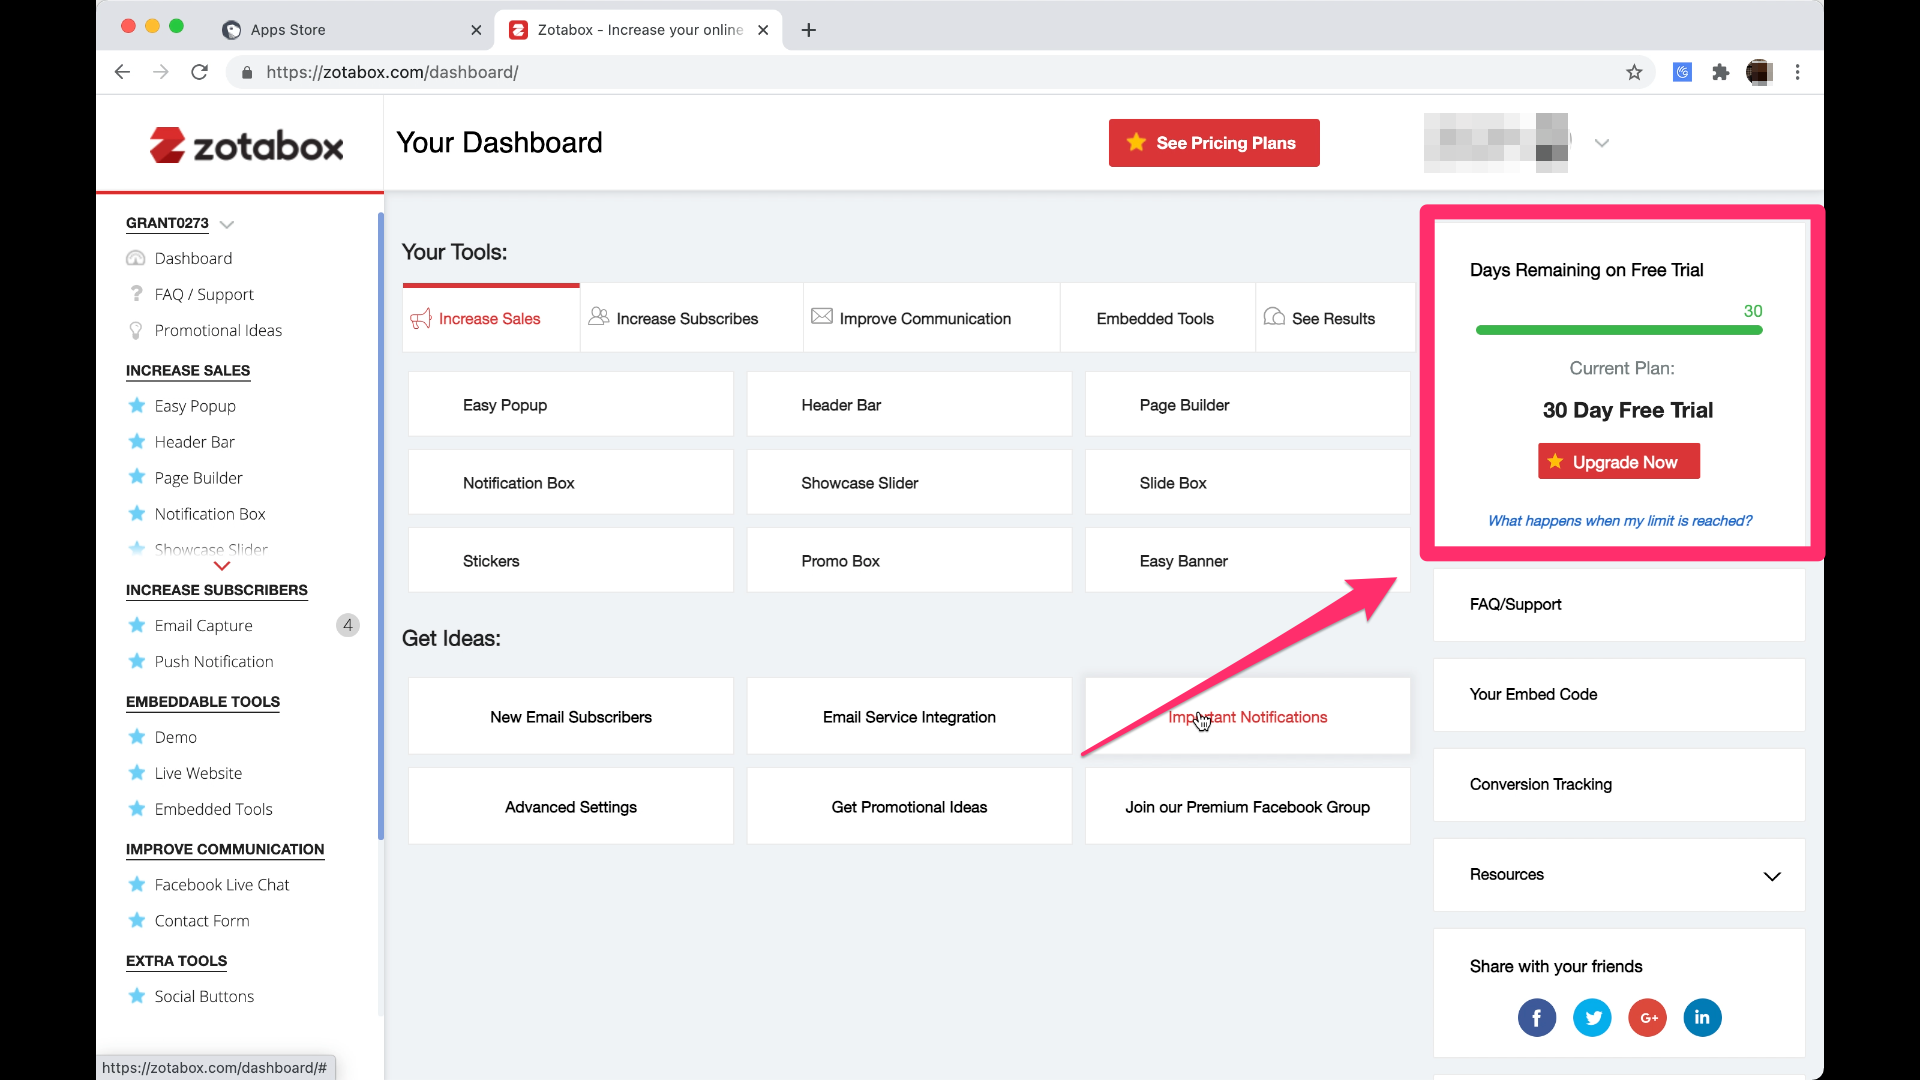Go back in browser history
Image resolution: width=1920 pixels, height=1080 pixels.
coord(122,72)
